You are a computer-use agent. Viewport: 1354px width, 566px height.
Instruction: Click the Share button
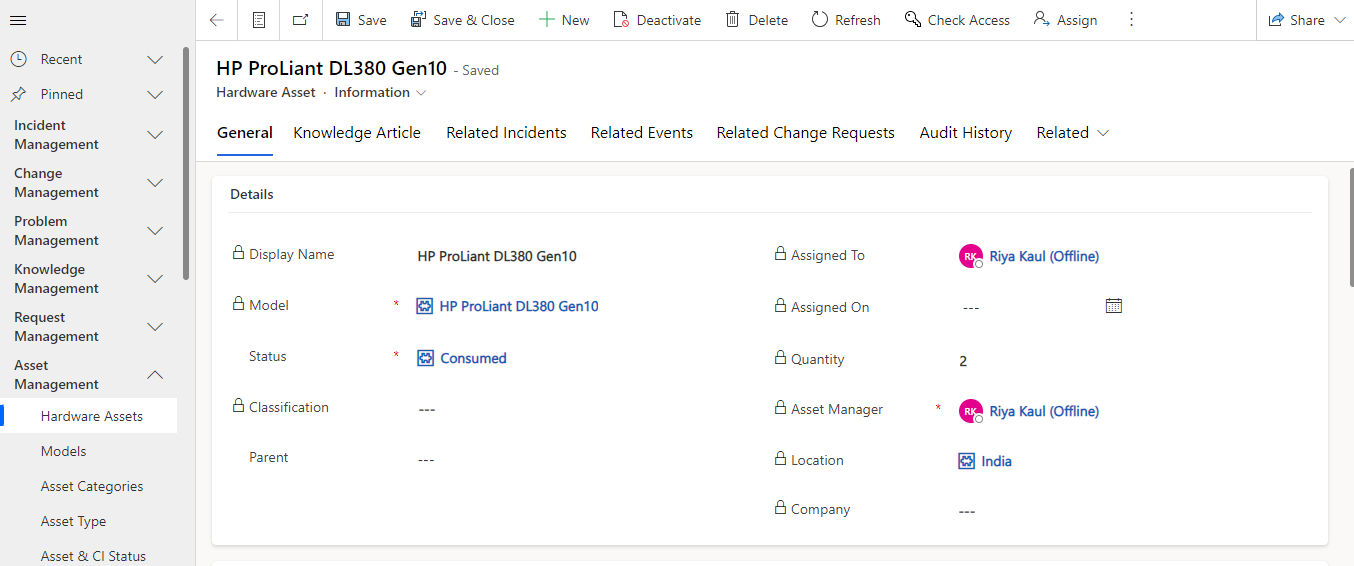tap(1296, 20)
